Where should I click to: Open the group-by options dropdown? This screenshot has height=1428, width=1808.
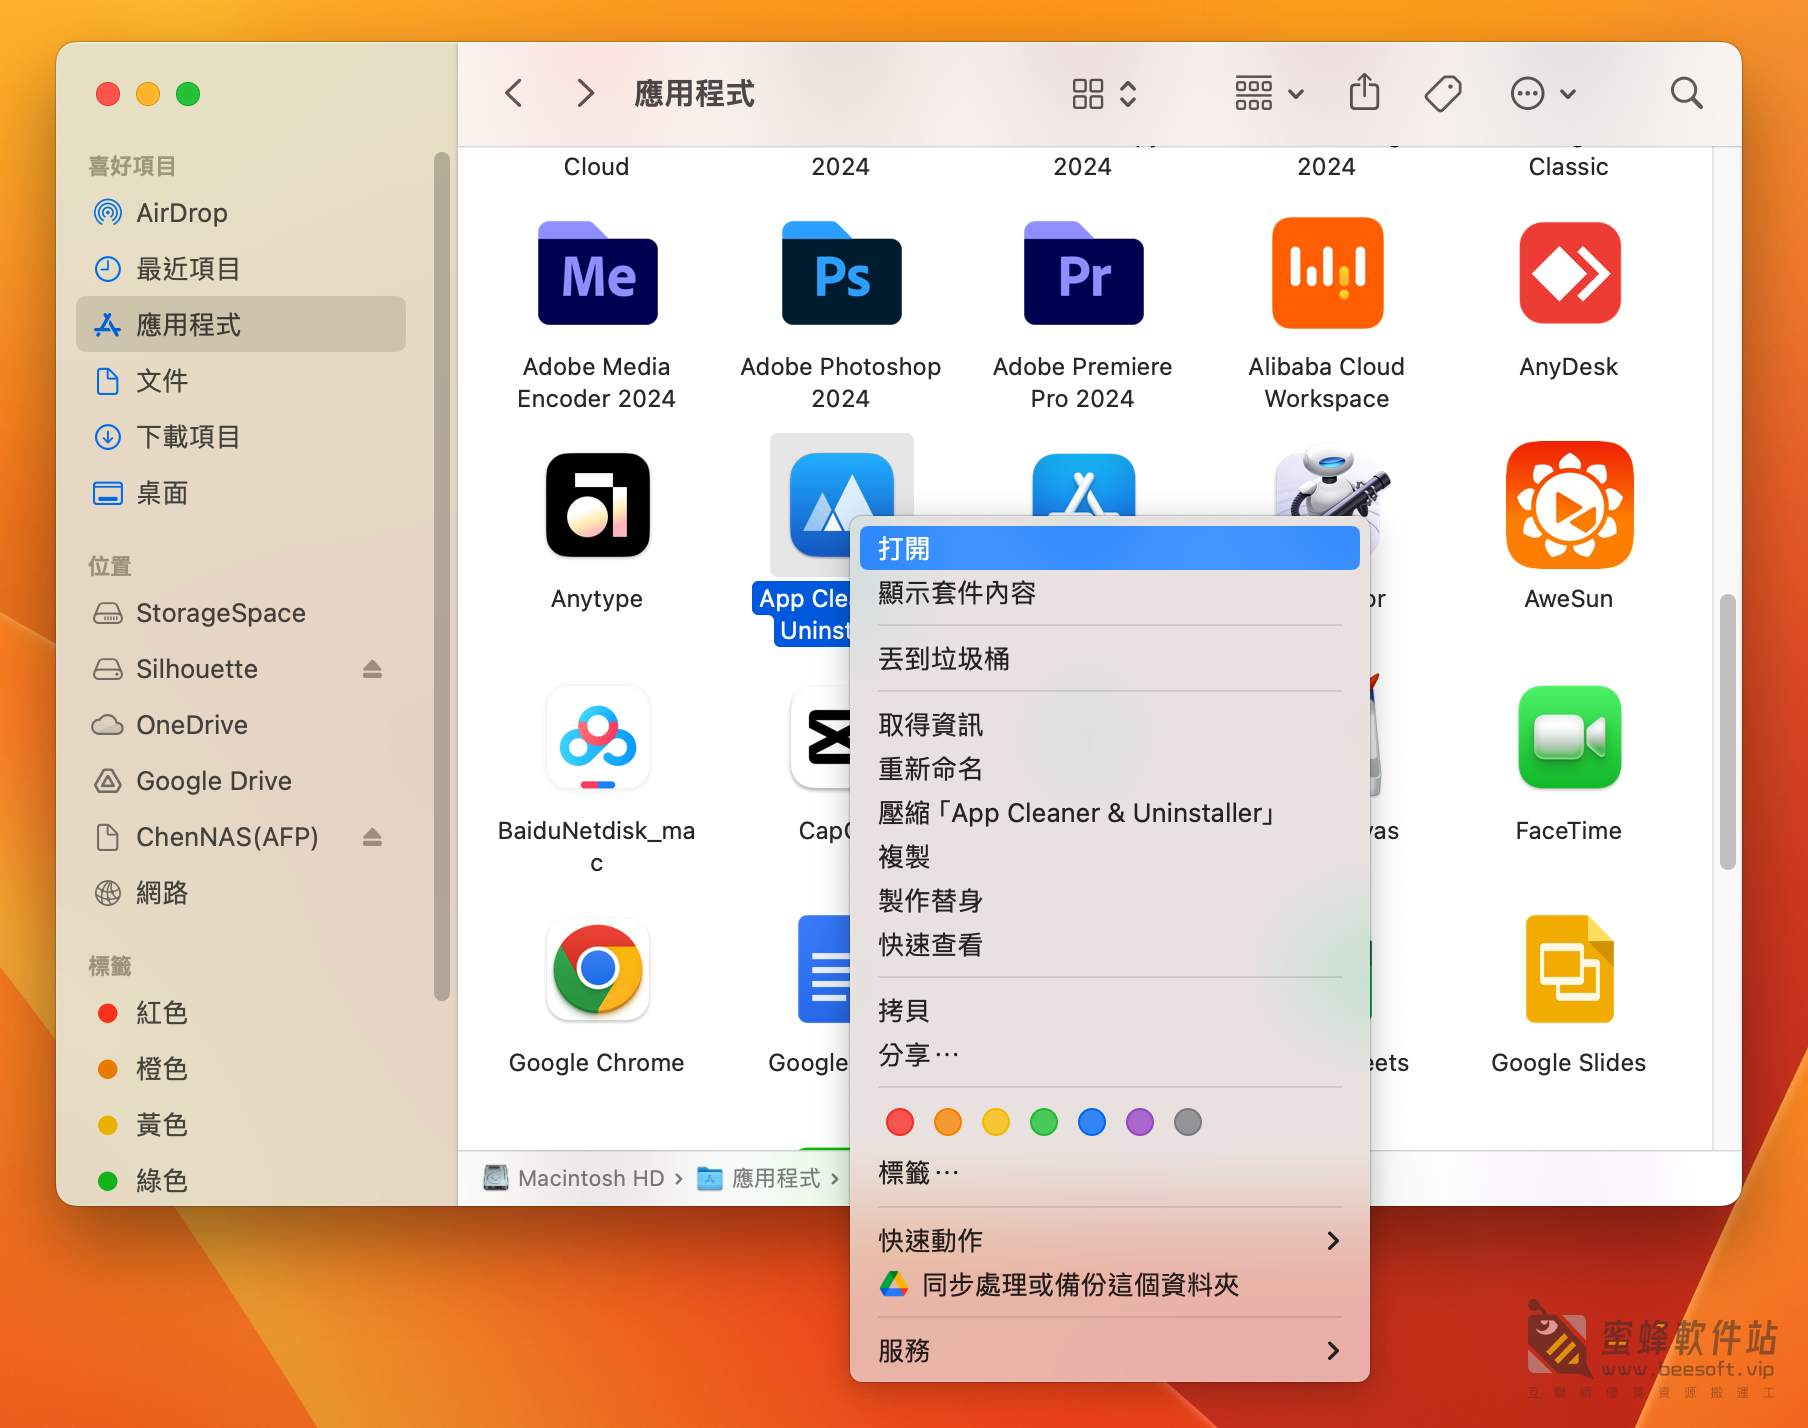(x=1269, y=94)
